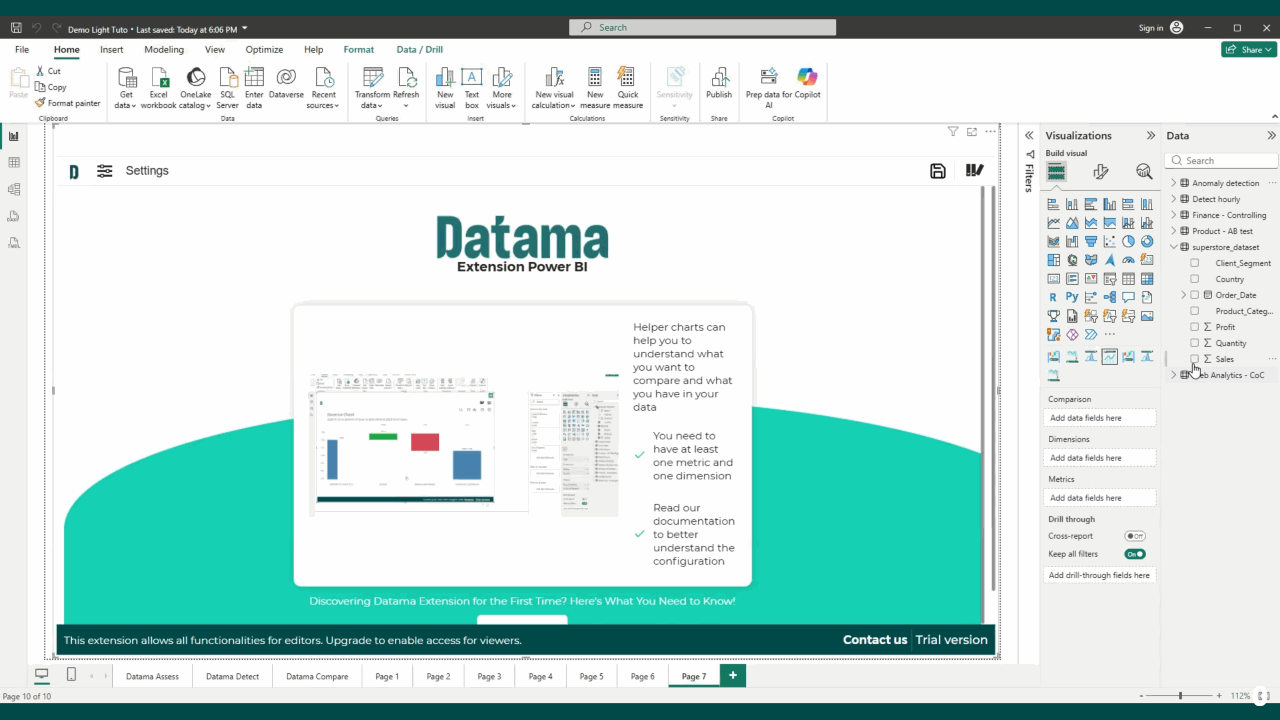Select the Enter data icon

point(254,78)
